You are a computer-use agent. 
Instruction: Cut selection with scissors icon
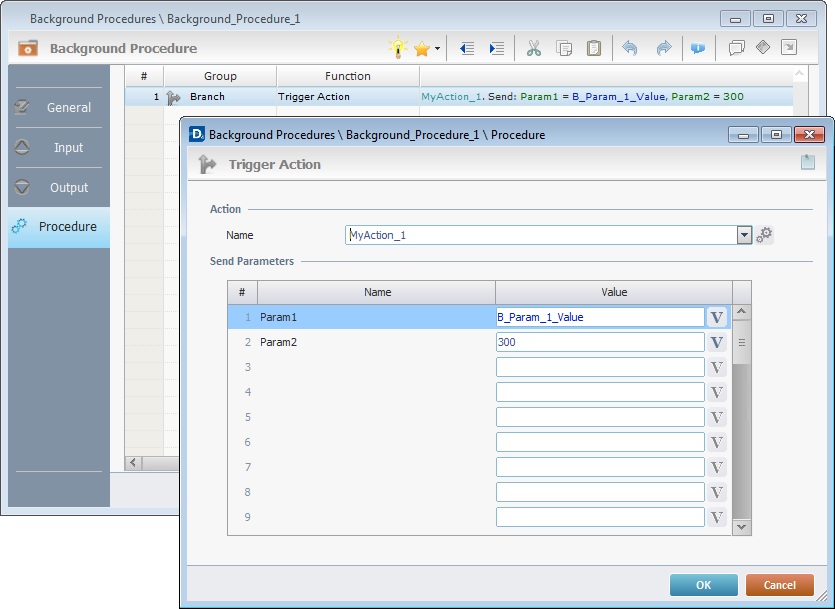tap(533, 48)
